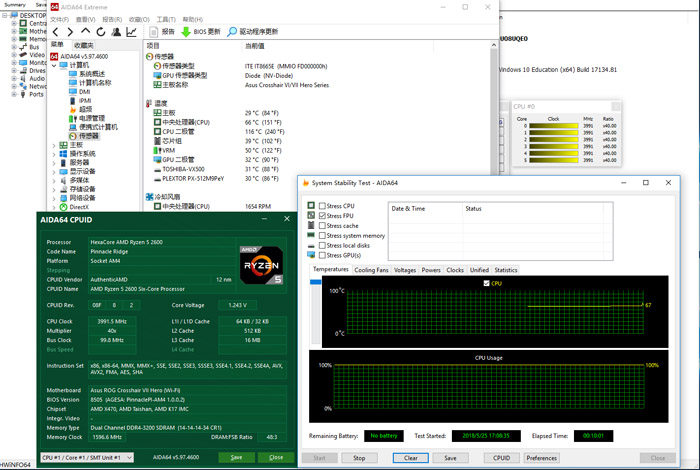Enable the Stress system memory checkbox
The width and height of the screenshot is (700, 470).
pyautogui.click(x=323, y=235)
